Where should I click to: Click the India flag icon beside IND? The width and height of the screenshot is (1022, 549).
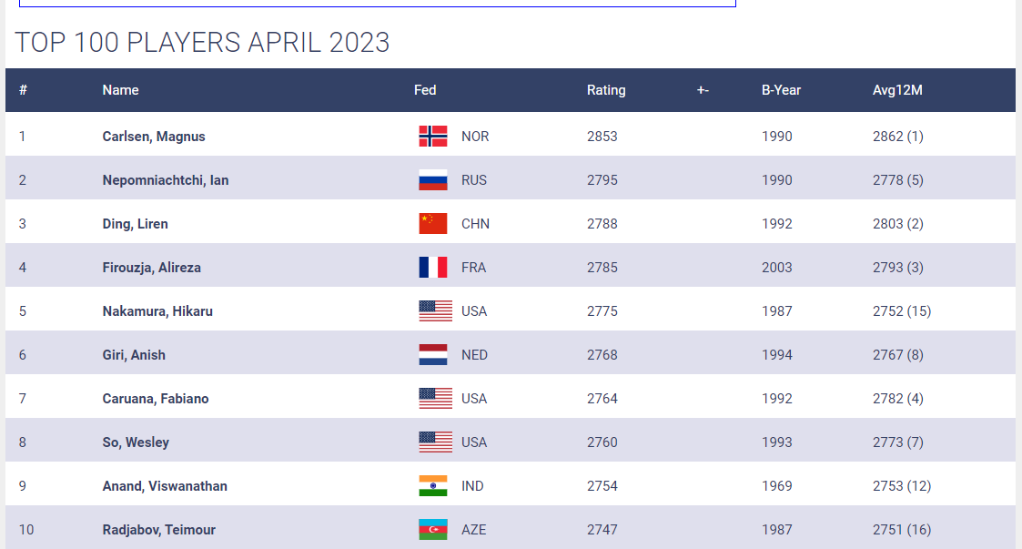[433, 486]
